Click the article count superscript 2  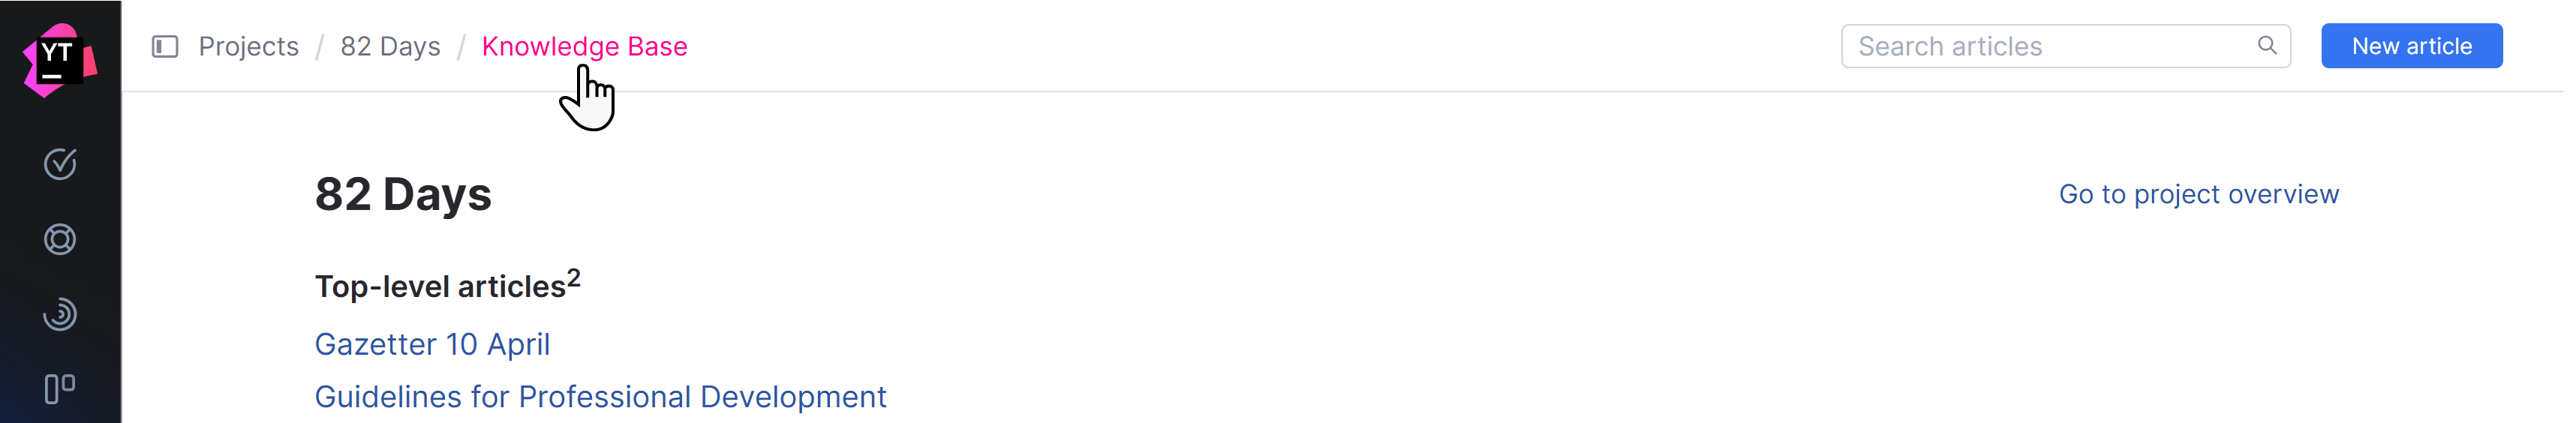pyautogui.click(x=574, y=278)
